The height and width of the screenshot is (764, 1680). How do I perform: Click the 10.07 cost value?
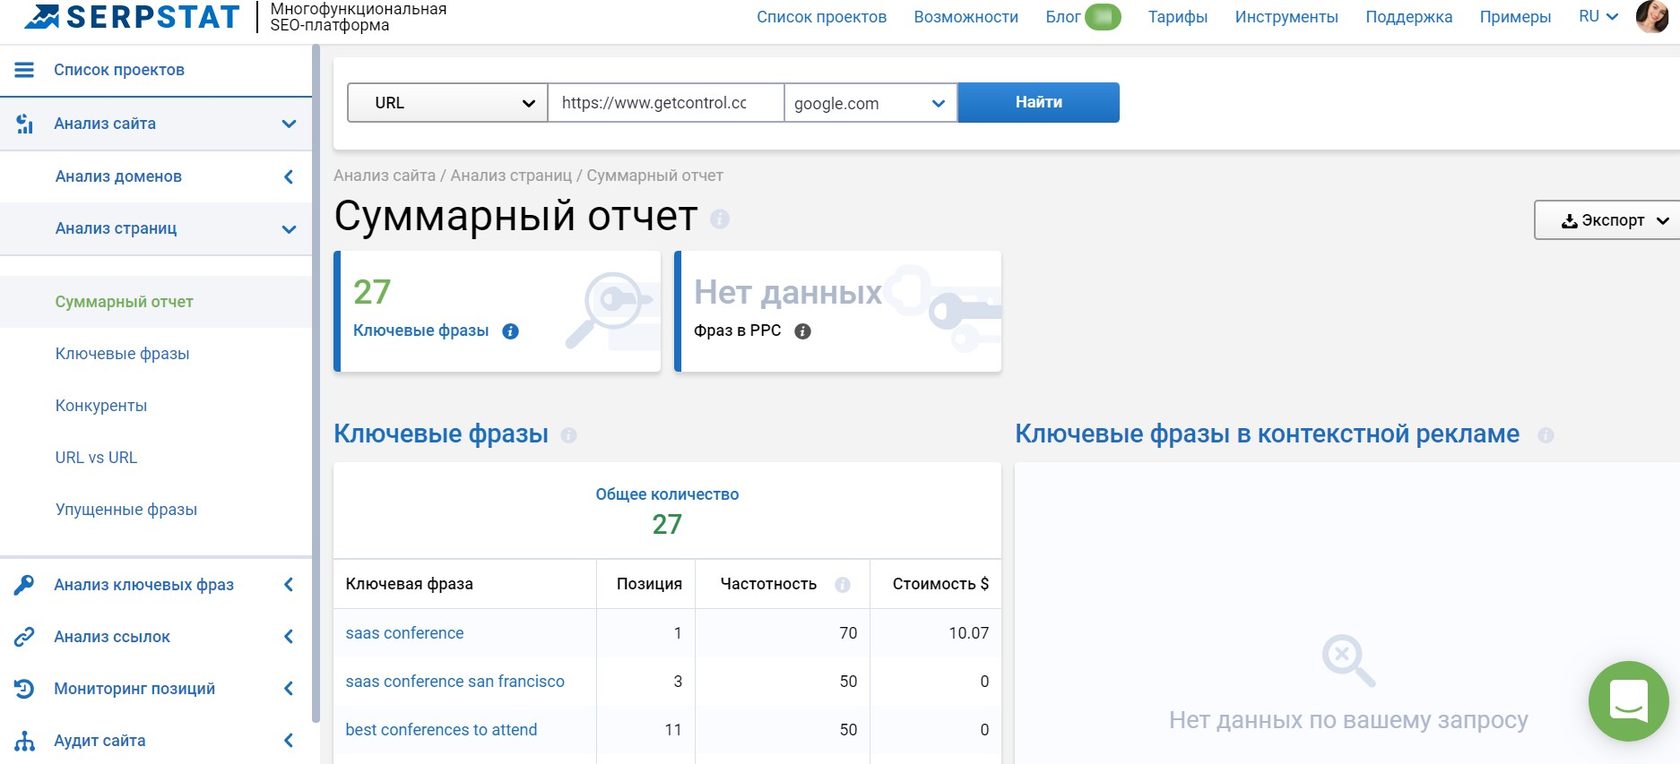(x=969, y=633)
